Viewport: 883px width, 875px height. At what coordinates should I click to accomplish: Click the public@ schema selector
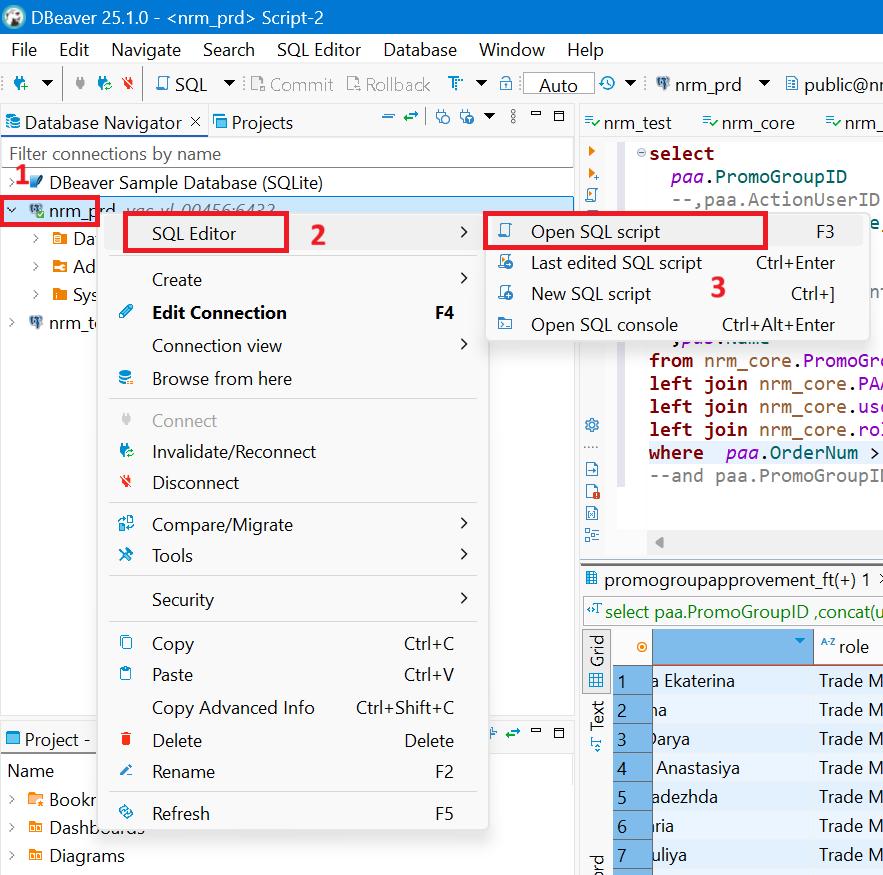coord(834,84)
